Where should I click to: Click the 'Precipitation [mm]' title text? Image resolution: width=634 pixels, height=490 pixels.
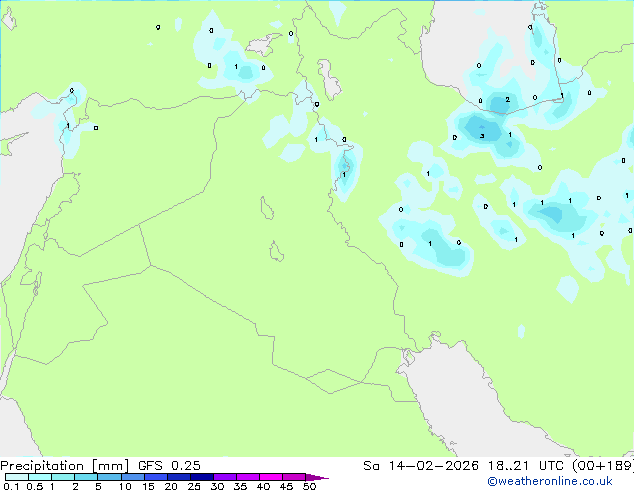(64, 466)
